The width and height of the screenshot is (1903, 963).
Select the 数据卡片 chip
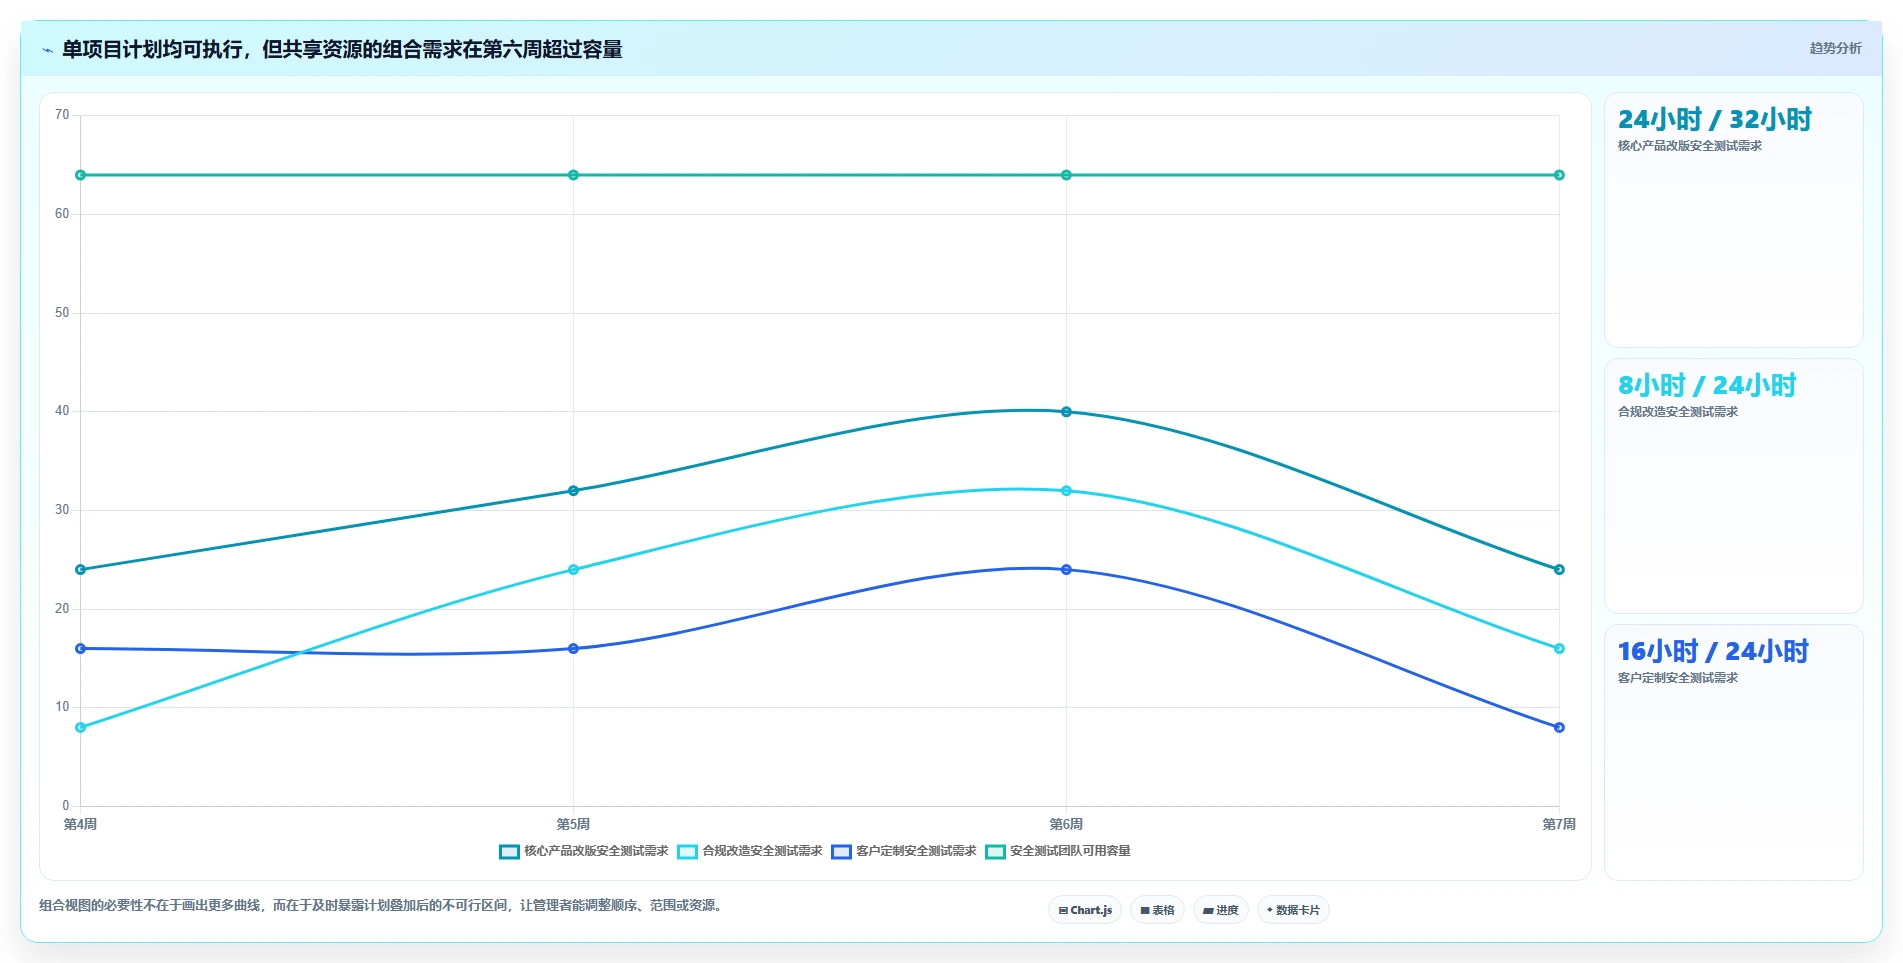(x=1293, y=910)
